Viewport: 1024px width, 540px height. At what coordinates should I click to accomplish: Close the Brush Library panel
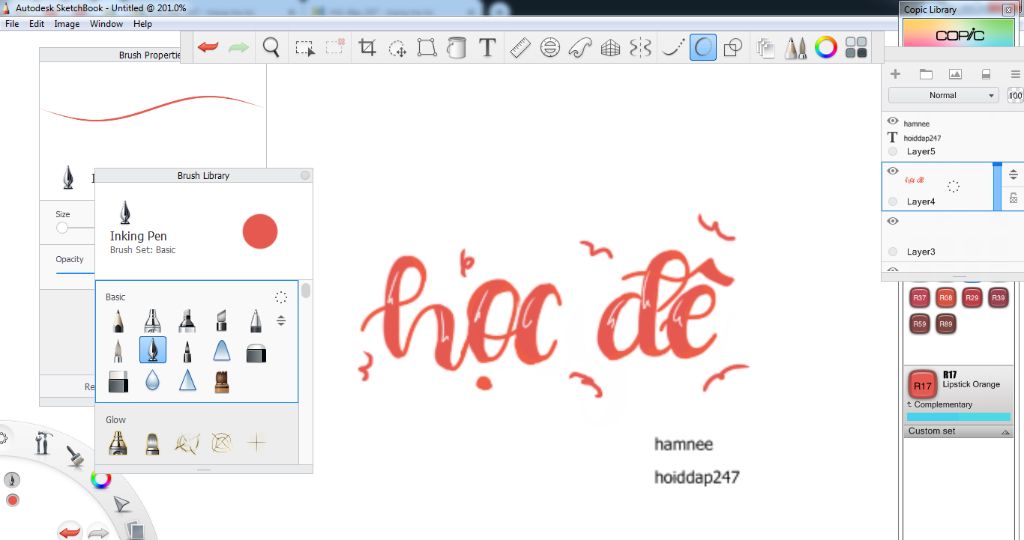(x=305, y=175)
